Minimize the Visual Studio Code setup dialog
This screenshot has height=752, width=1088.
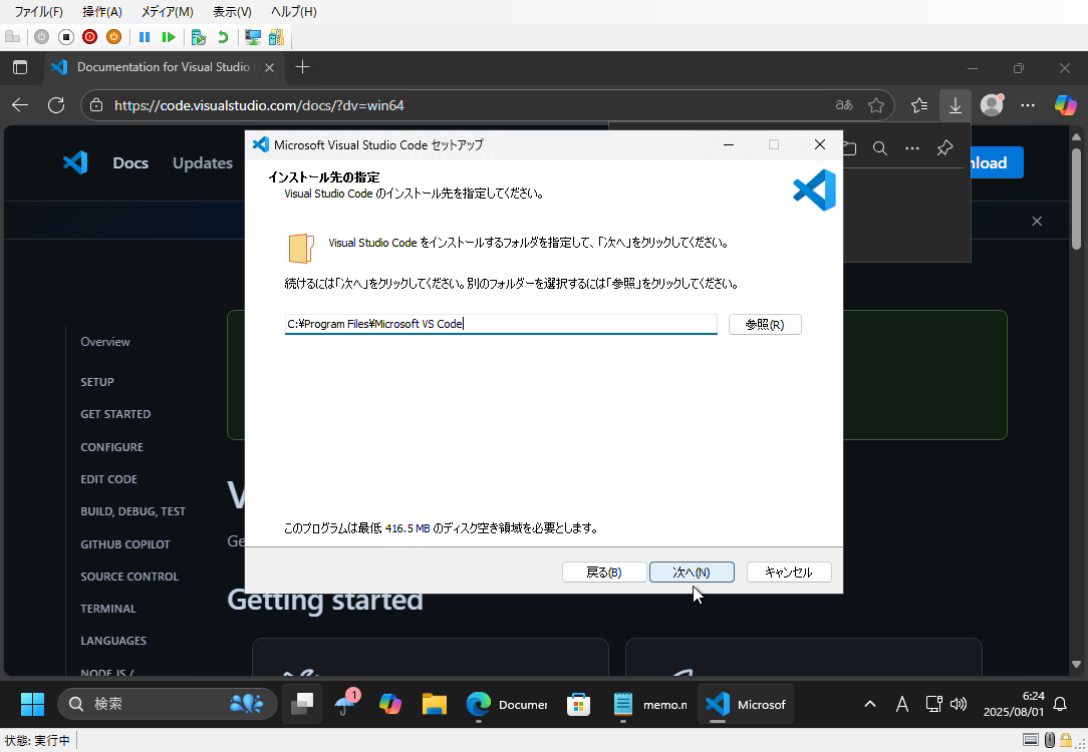tap(729, 144)
